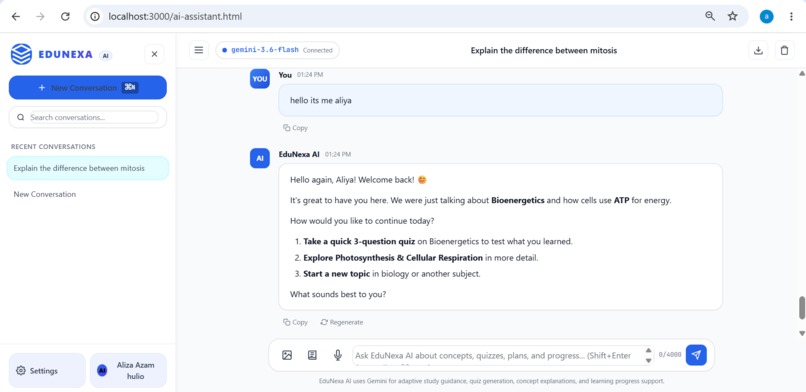The image size is (806, 392).
Task: Click the 01:24 PM timestamp beside You
Action: 309,75
